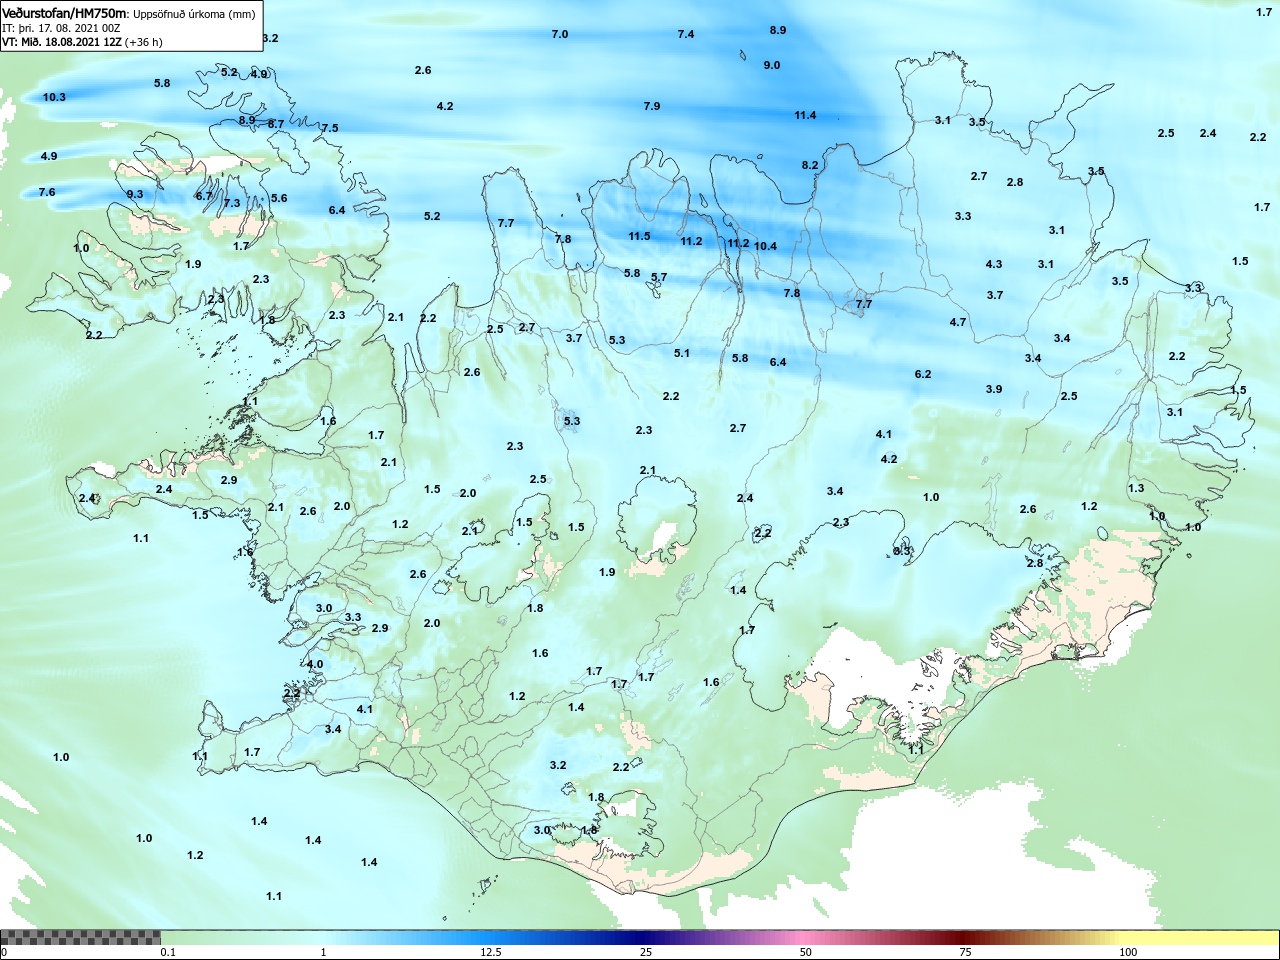Click the 100 mark on color scale
Screen dimensions: 1280x960
[x=1128, y=952]
